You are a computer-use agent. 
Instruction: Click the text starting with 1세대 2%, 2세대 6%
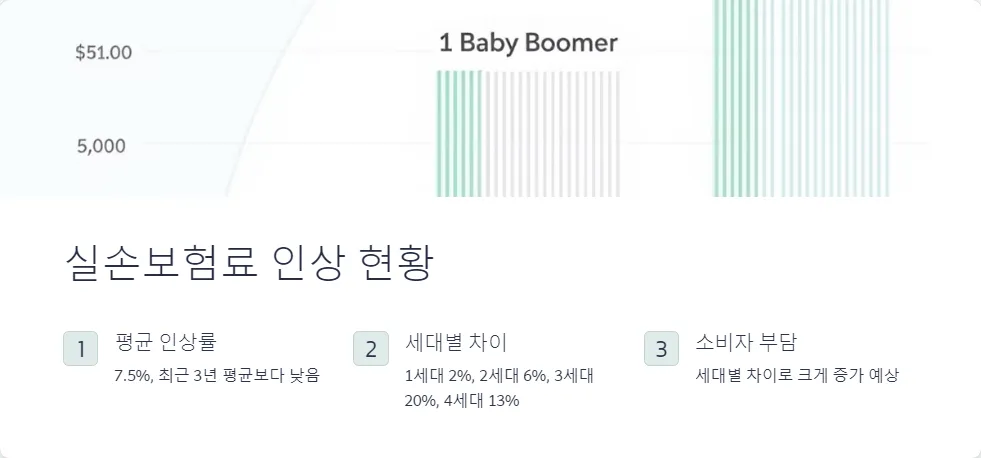[x=499, y=376]
